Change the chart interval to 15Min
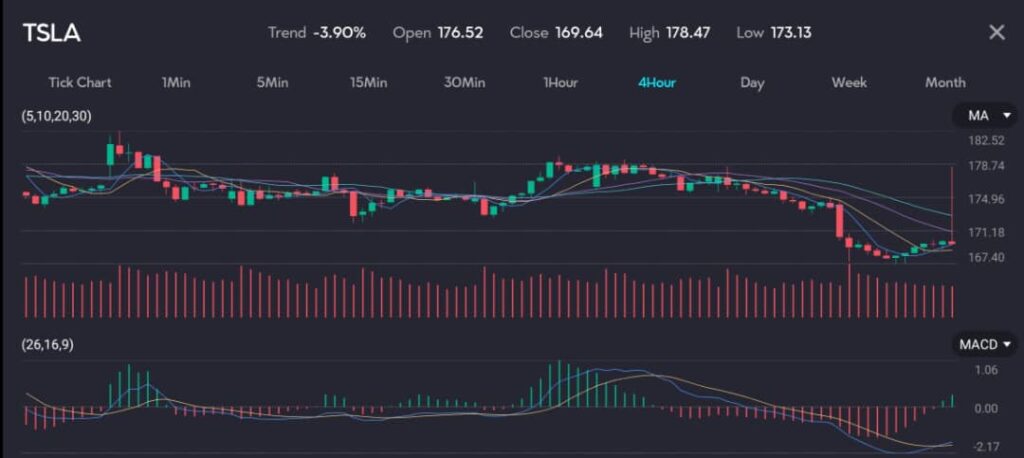This screenshot has height=458, width=1024. (368, 82)
